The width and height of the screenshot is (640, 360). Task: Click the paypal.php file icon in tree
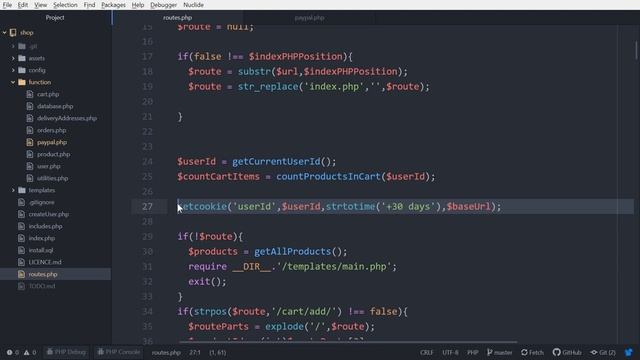(30, 142)
